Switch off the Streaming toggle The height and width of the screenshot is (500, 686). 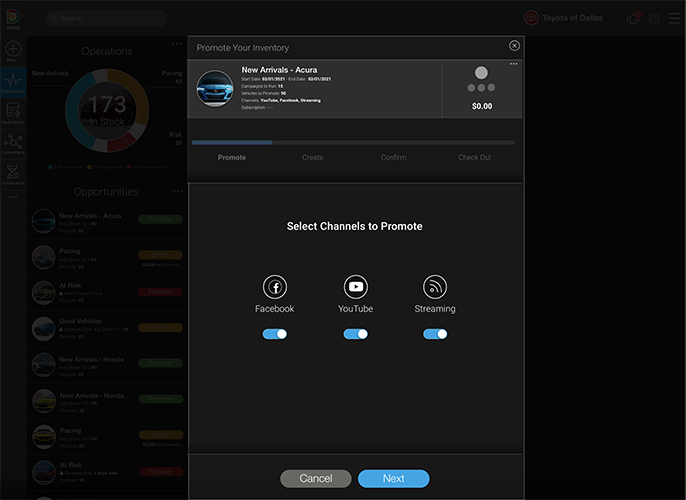[435, 334]
